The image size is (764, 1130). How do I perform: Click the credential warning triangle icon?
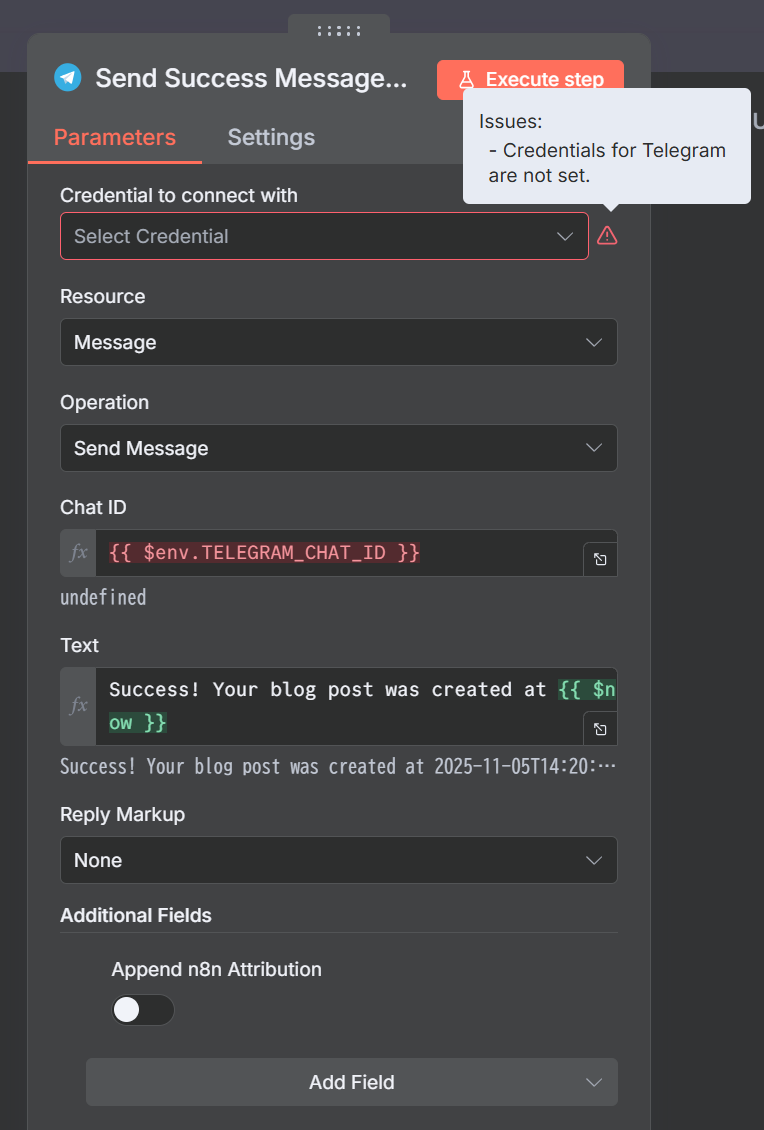point(607,236)
